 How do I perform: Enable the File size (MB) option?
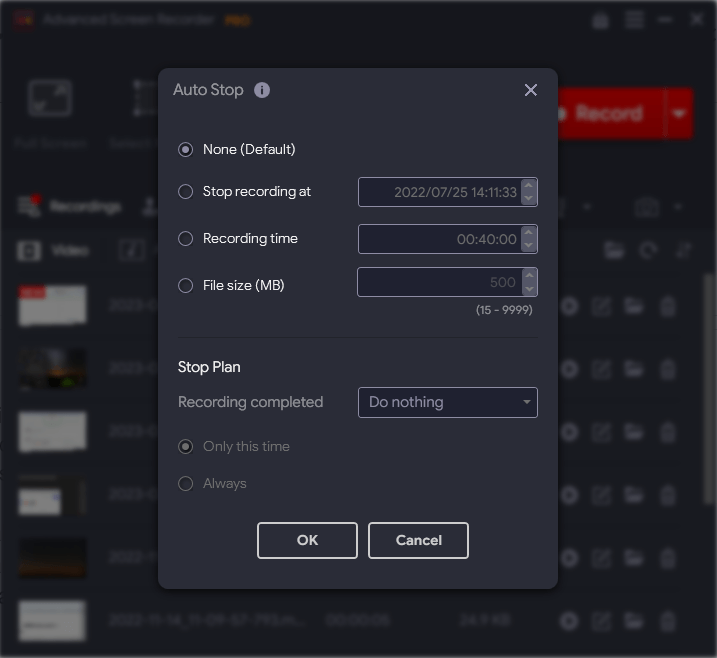click(x=185, y=286)
